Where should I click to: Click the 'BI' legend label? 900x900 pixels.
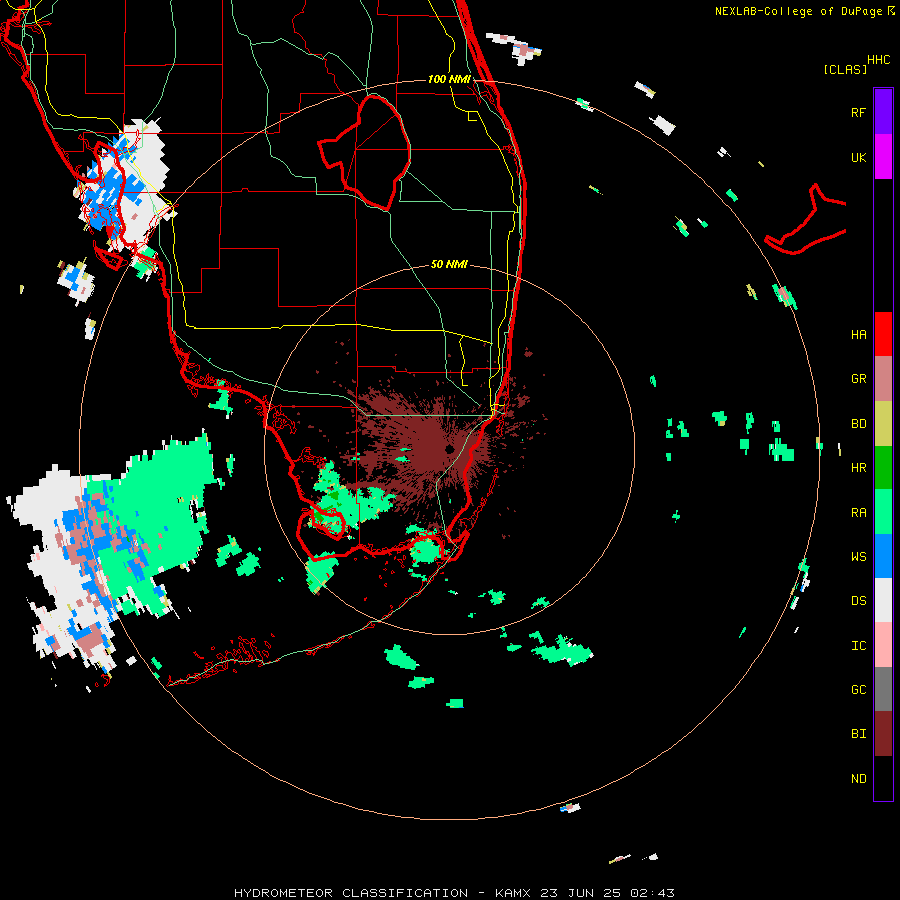(x=858, y=734)
